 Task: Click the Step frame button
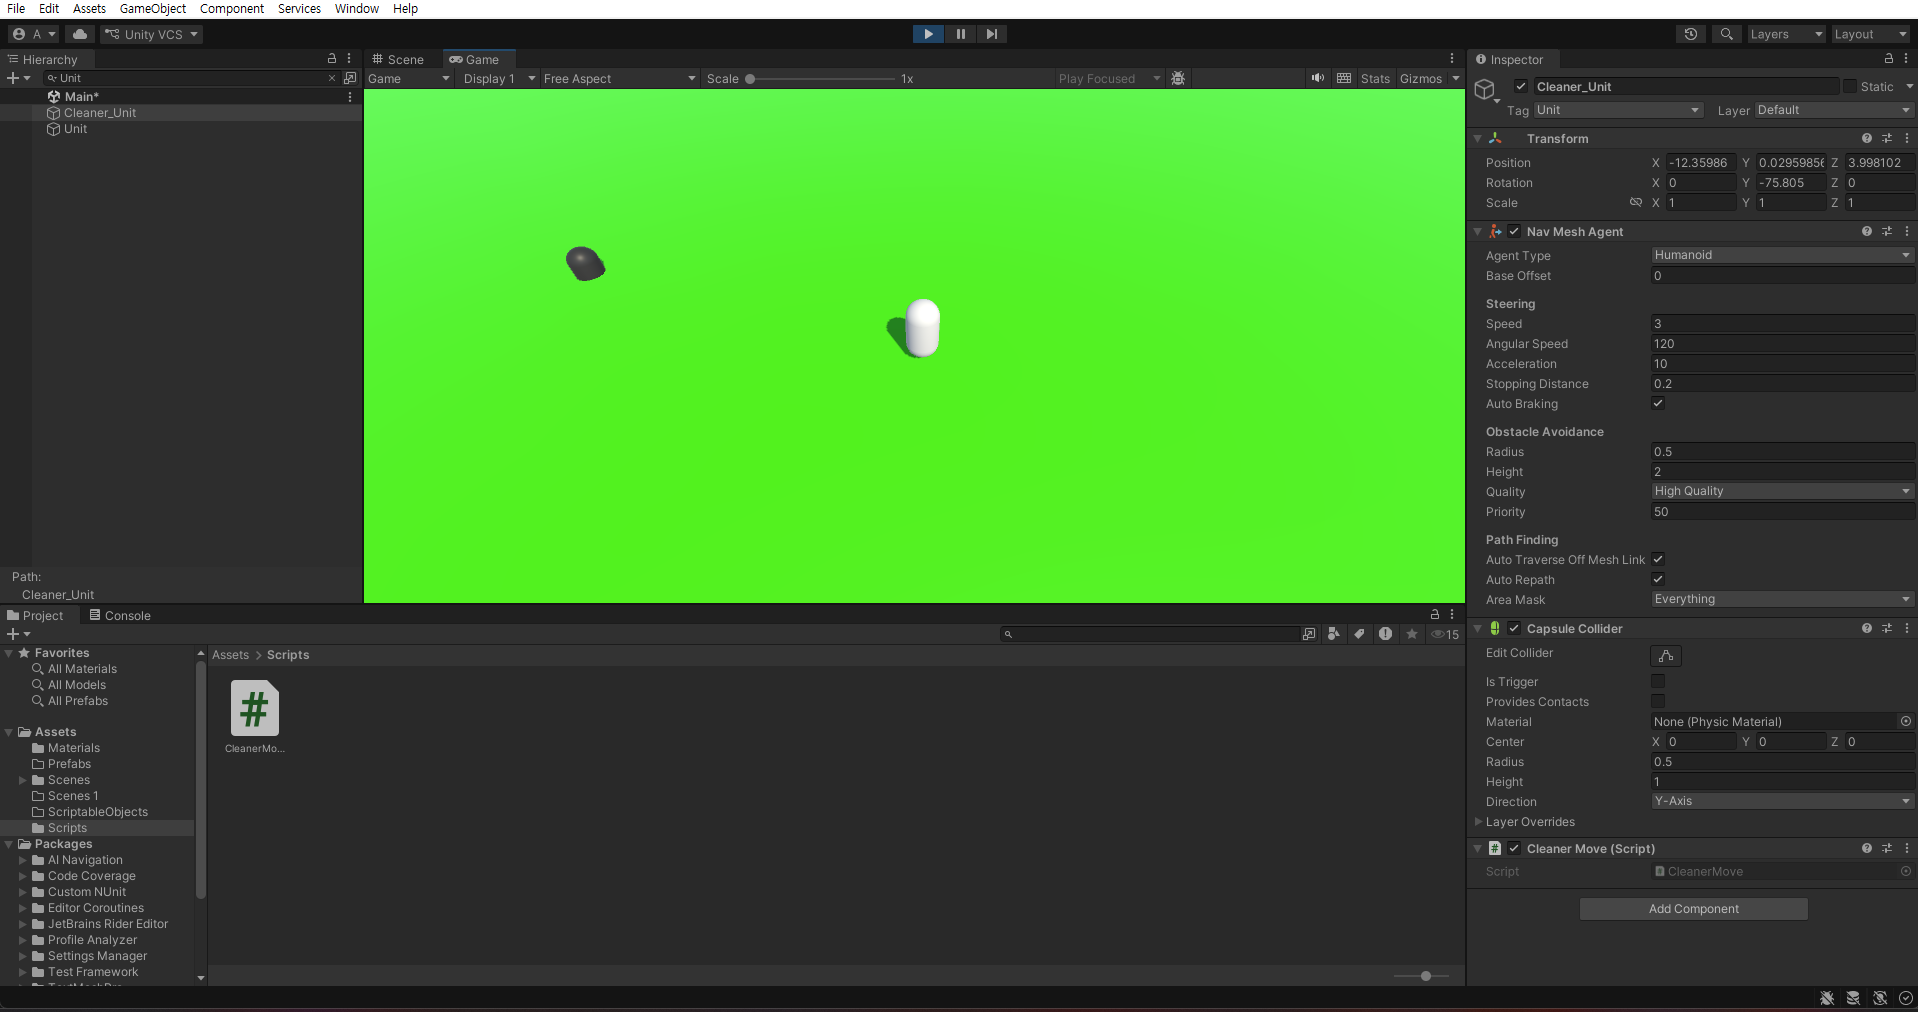point(991,34)
